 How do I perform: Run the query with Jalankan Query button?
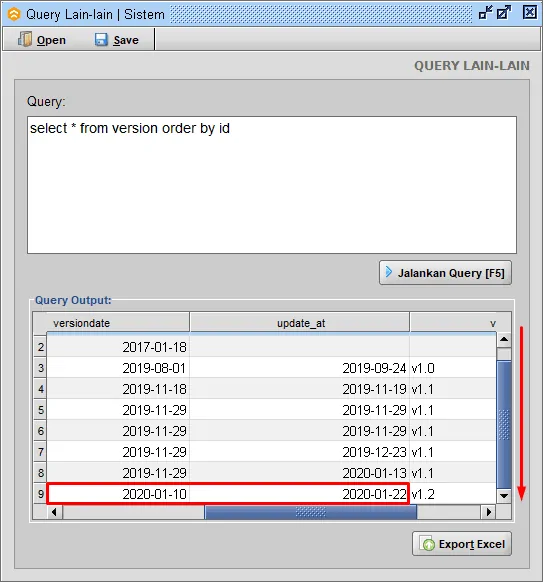tap(445, 273)
